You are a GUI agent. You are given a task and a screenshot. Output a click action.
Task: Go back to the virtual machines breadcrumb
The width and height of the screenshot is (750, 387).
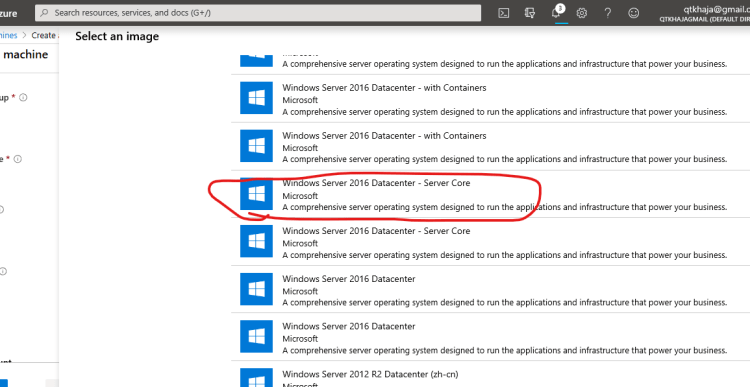click(x=9, y=35)
